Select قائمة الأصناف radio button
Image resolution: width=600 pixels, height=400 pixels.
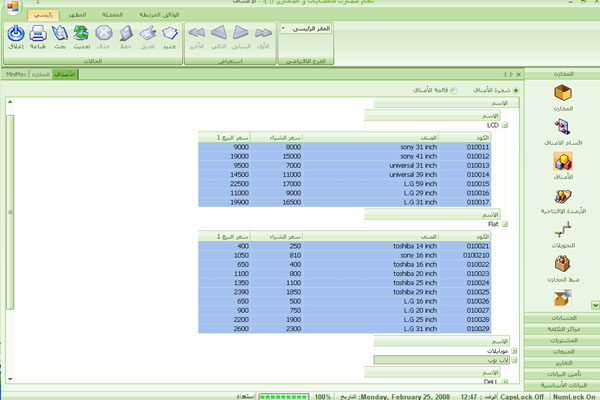tap(452, 90)
